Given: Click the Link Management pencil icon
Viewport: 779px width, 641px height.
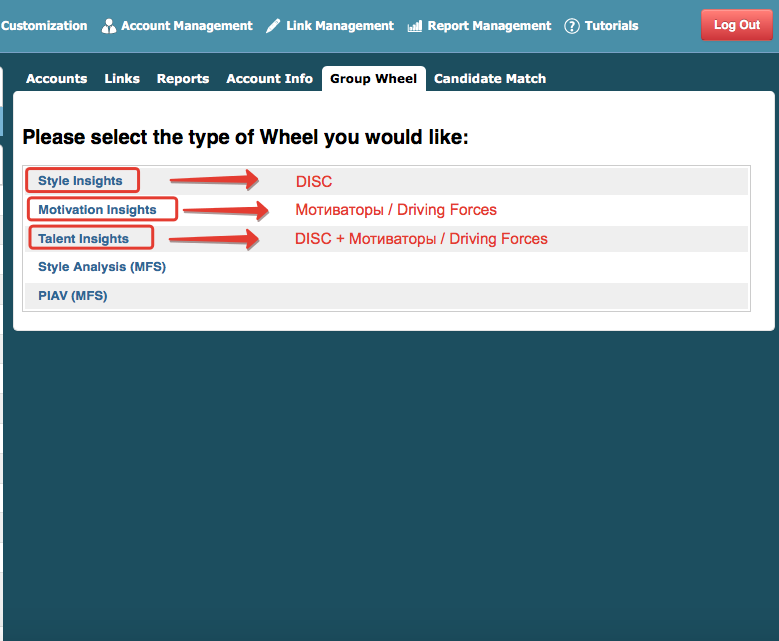Looking at the screenshot, I should pyautogui.click(x=273, y=26).
